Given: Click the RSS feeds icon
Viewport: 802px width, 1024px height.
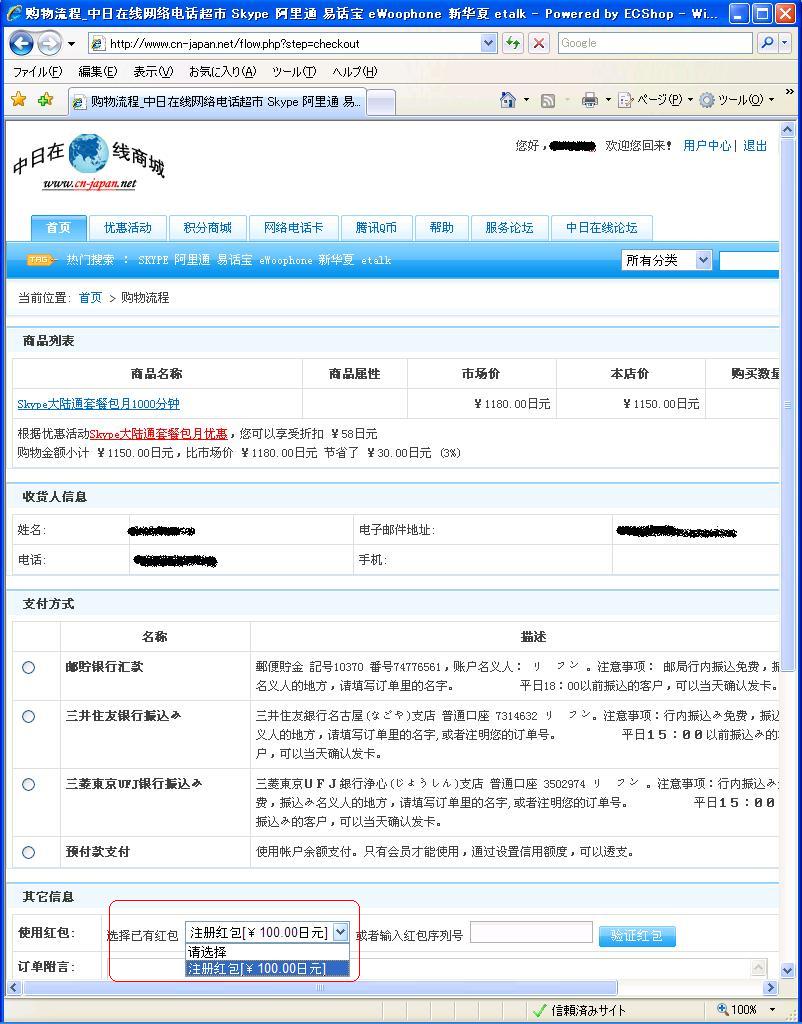Looking at the screenshot, I should pyautogui.click(x=548, y=101).
